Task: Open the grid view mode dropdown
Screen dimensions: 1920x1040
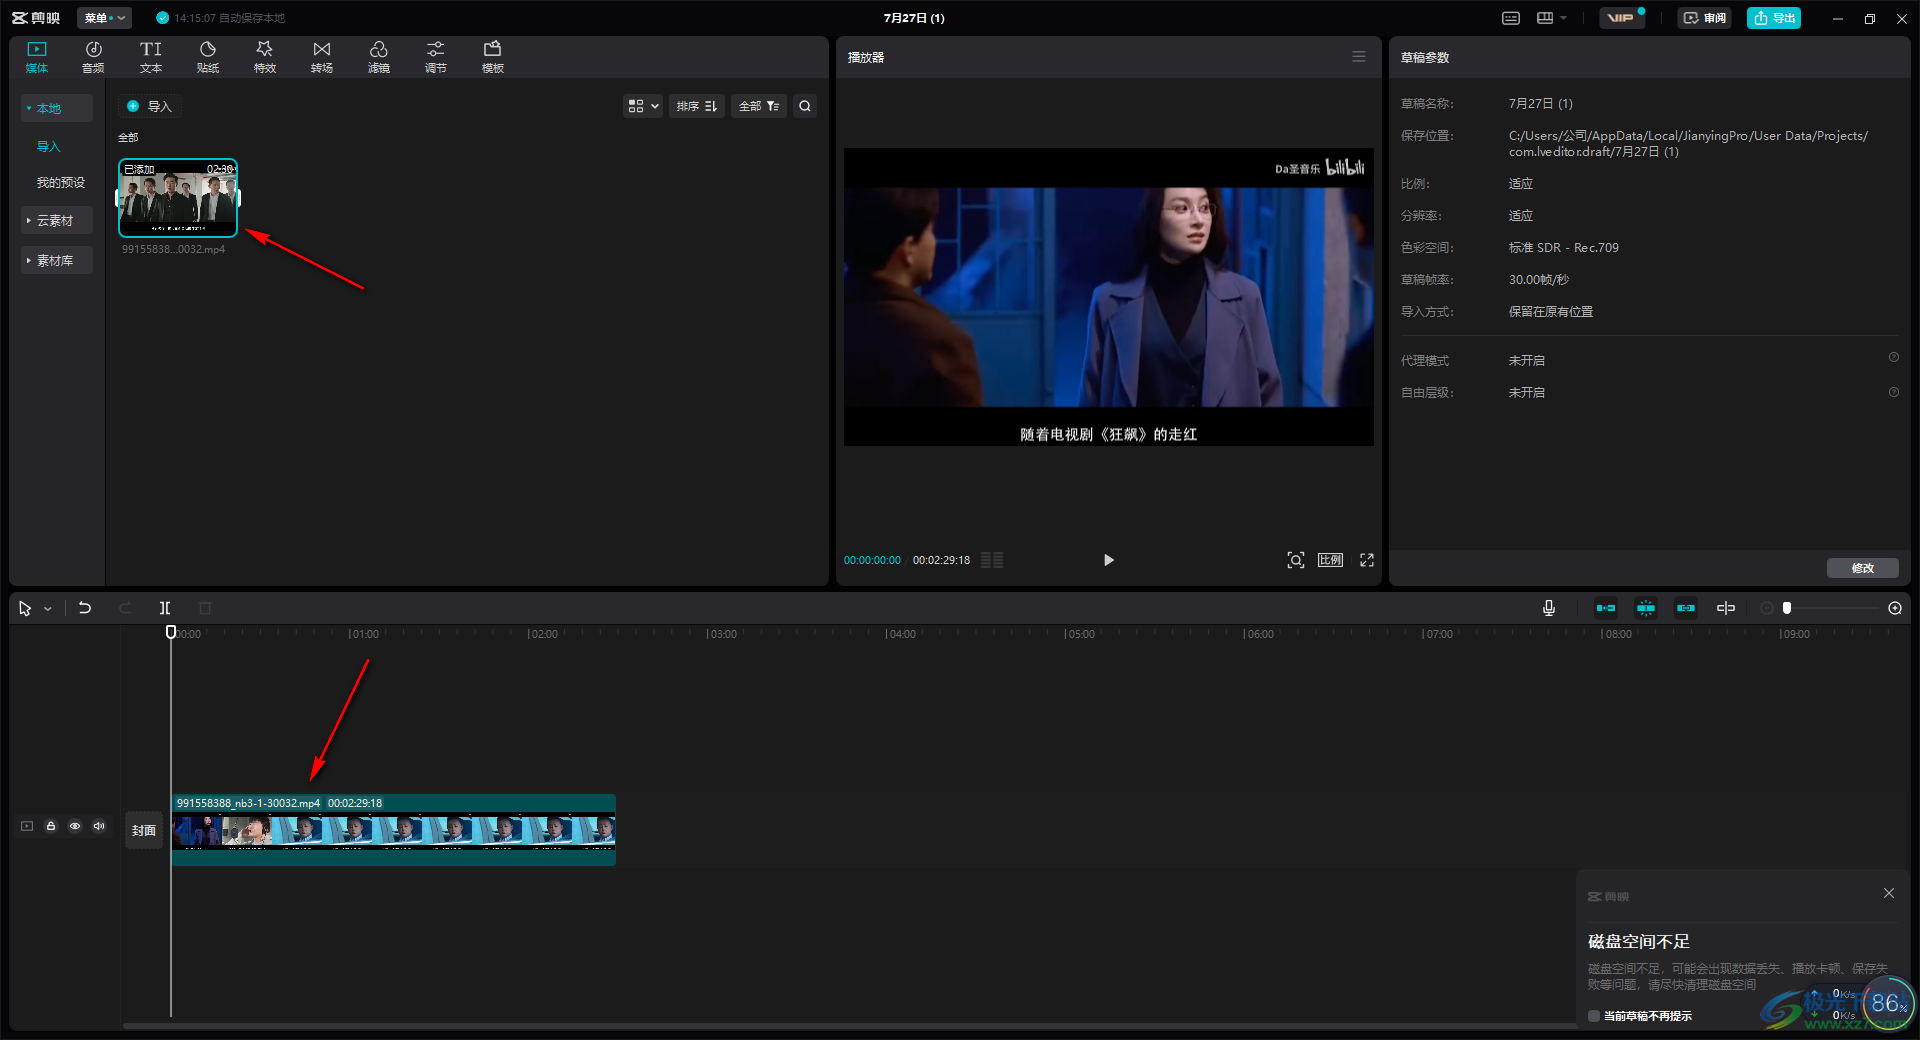Action: (x=643, y=106)
